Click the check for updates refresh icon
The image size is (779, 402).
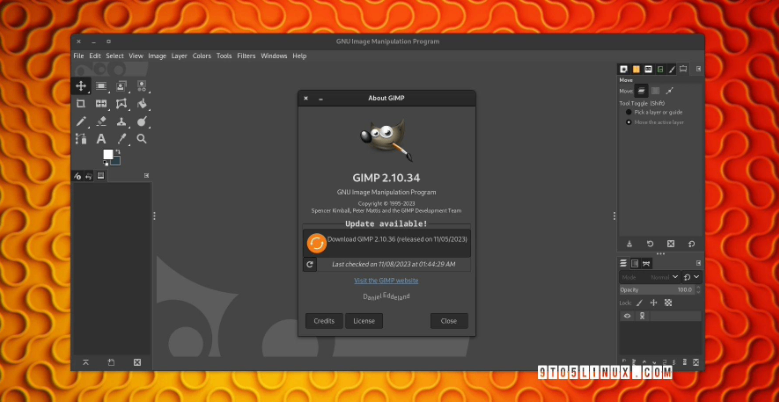(310, 264)
